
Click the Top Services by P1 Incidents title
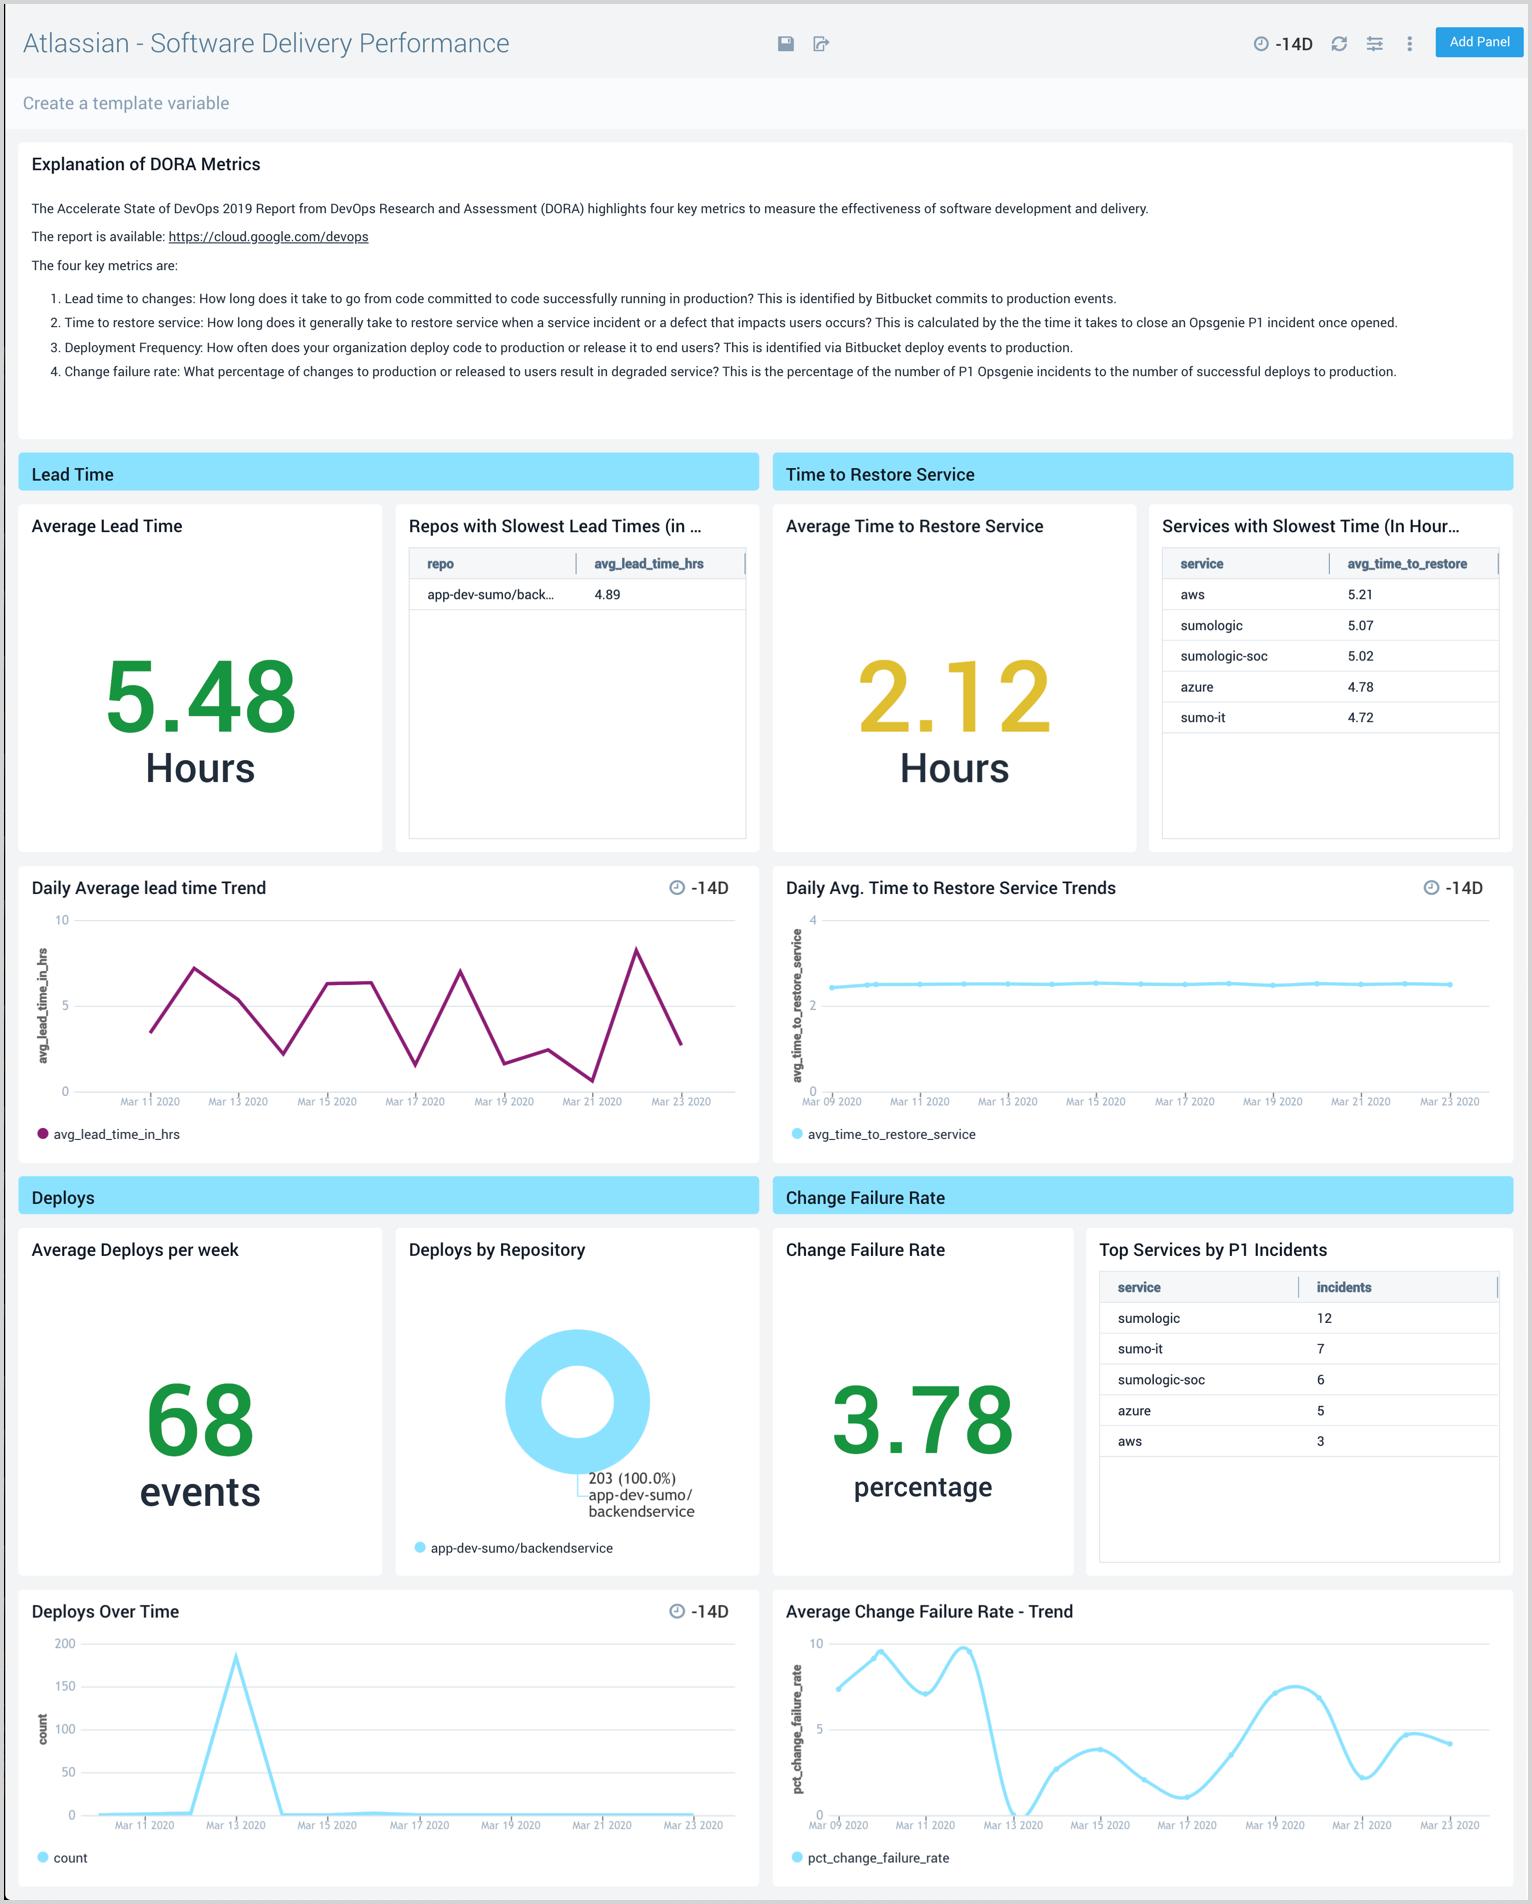[1213, 1250]
